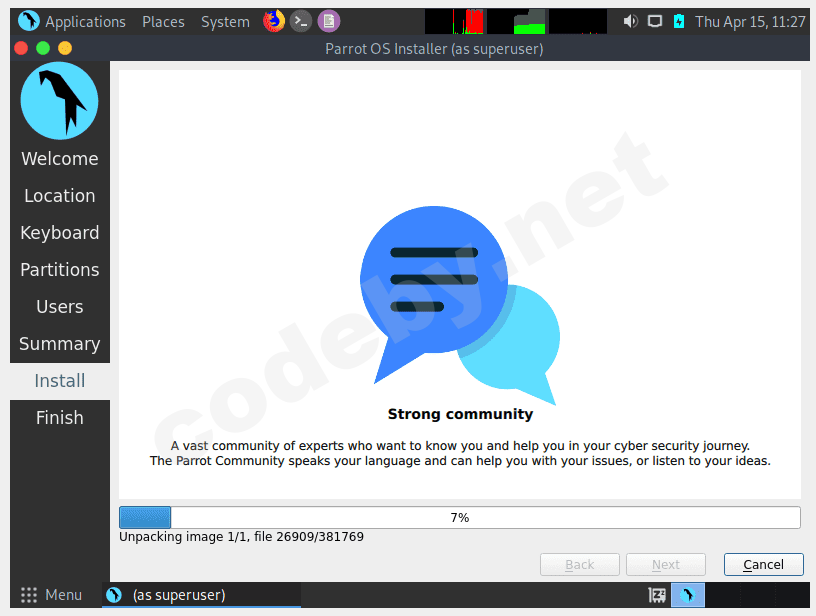This screenshot has width=816, height=616.
Task: Click the green window button
Action: 43,48
